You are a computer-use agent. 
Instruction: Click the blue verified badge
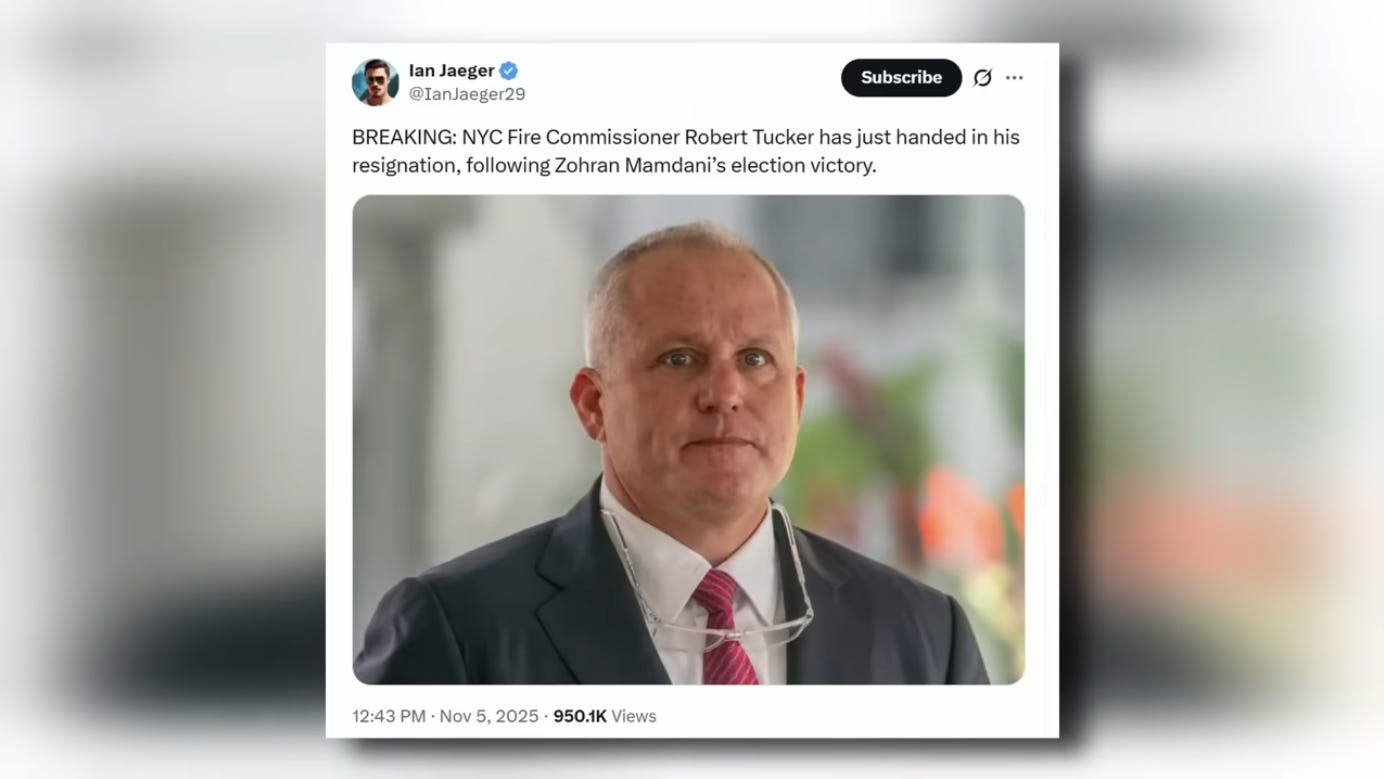click(x=508, y=71)
